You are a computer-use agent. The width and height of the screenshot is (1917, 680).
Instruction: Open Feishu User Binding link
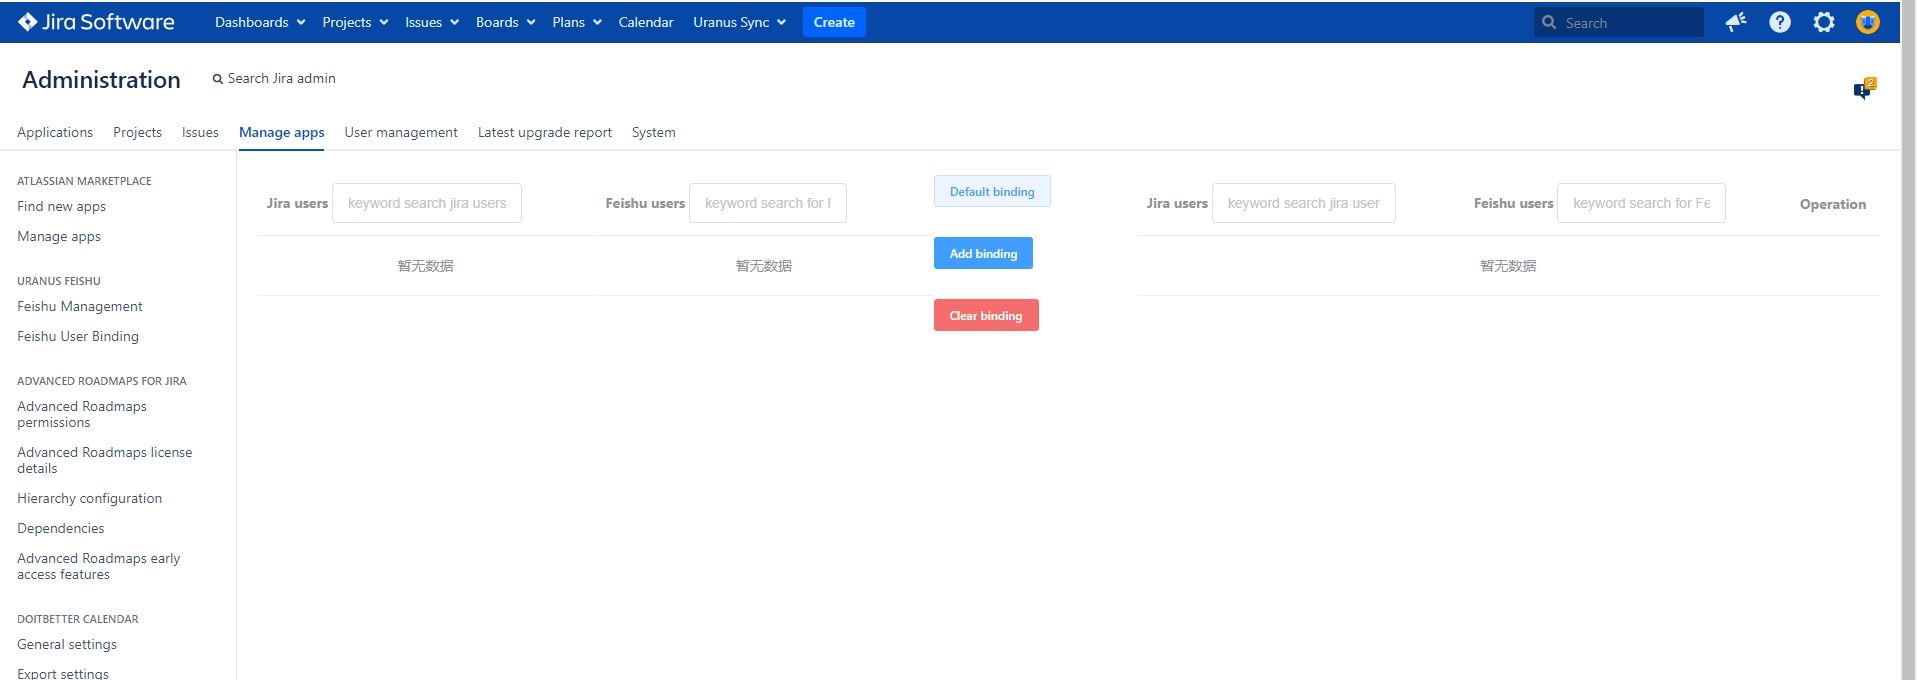pos(78,336)
